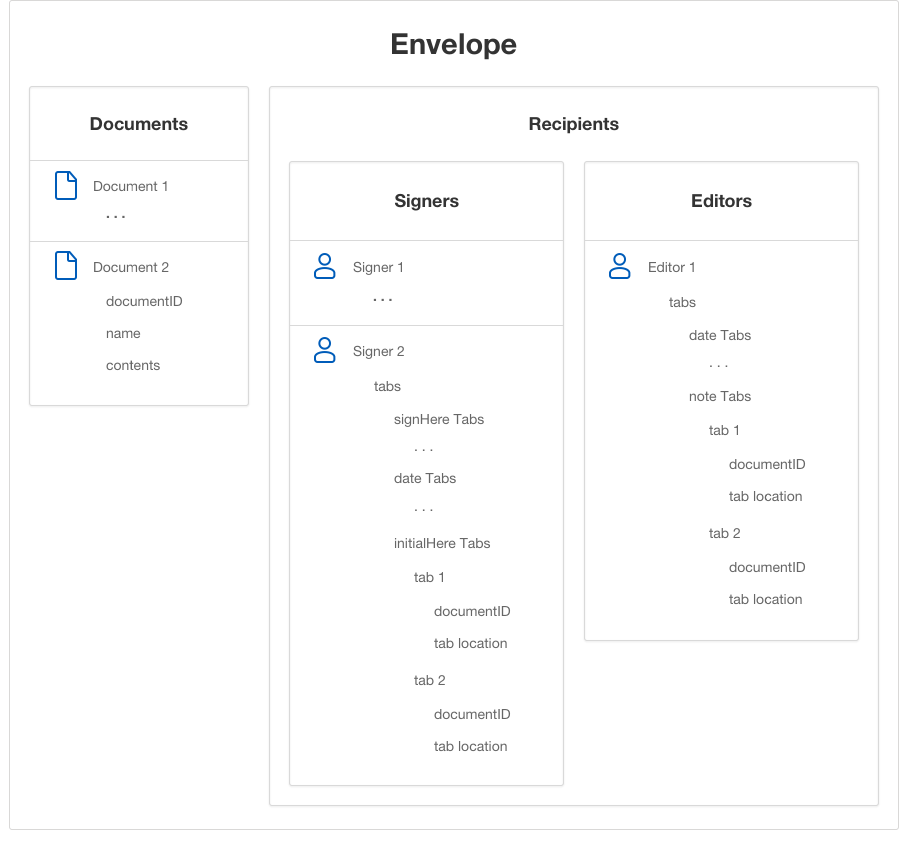This screenshot has width=918, height=852.
Task: Select the Editors section title
Action: [x=721, y=200]
